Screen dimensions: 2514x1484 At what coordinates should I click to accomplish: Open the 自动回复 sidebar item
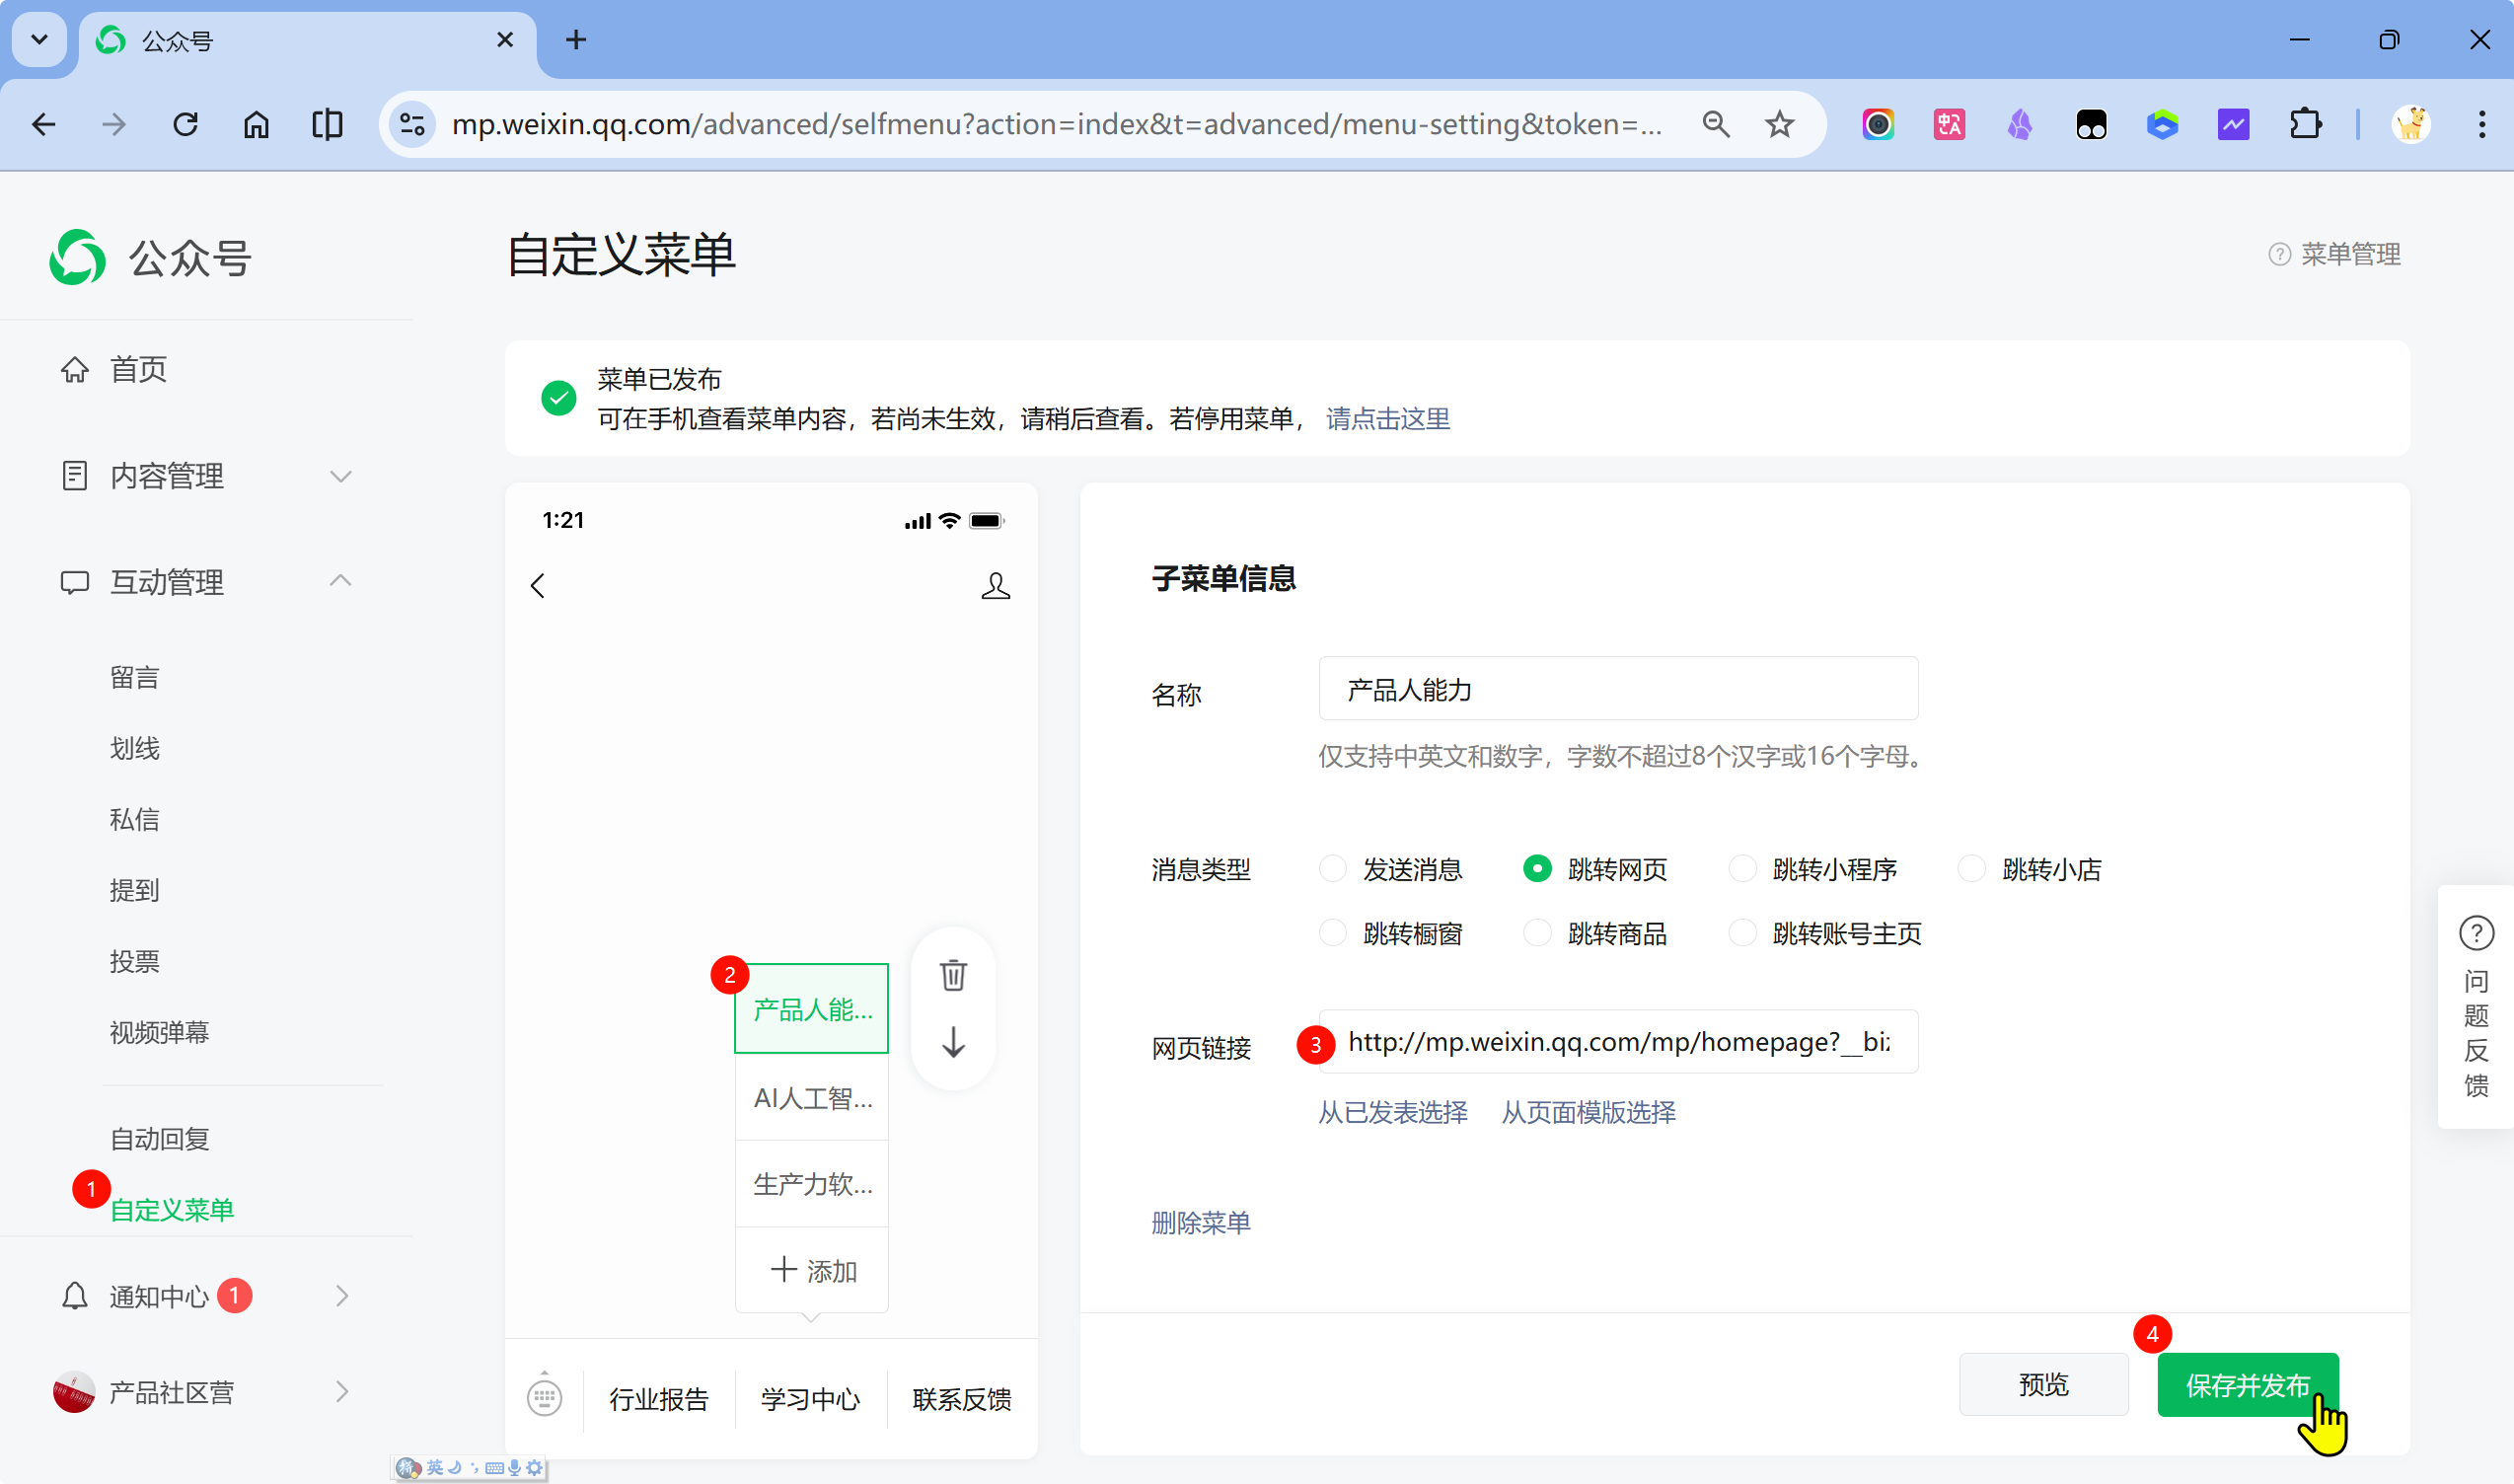point(159,1139)
